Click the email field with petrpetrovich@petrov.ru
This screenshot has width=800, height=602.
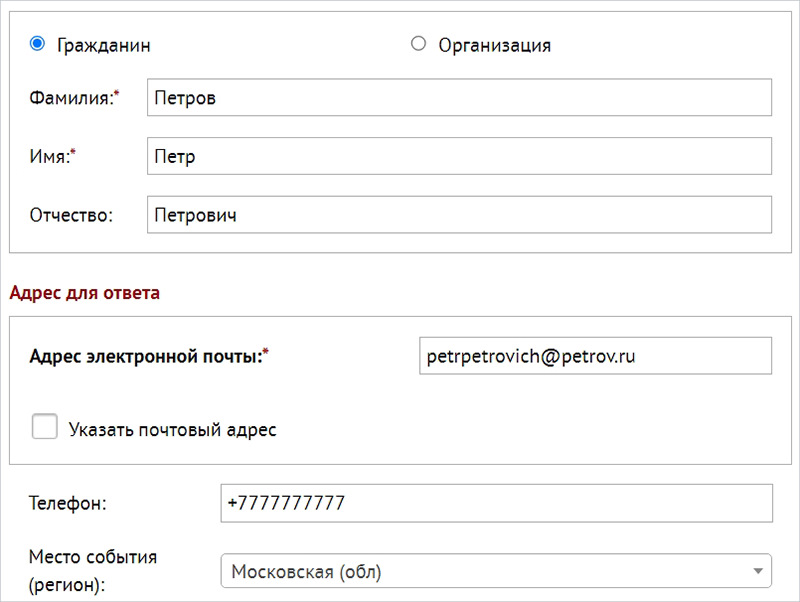(595, 356)
